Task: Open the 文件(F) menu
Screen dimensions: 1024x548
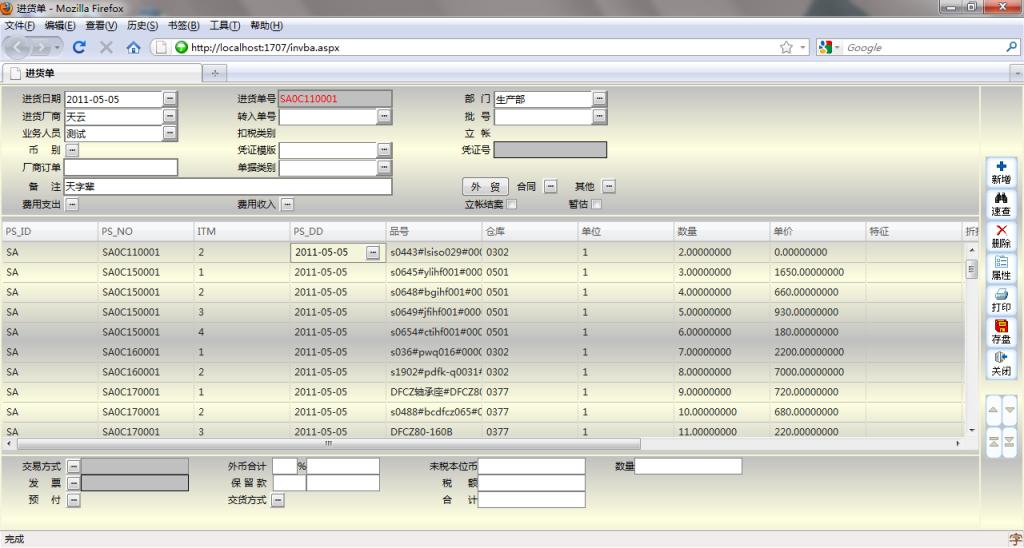Action: 20,25
